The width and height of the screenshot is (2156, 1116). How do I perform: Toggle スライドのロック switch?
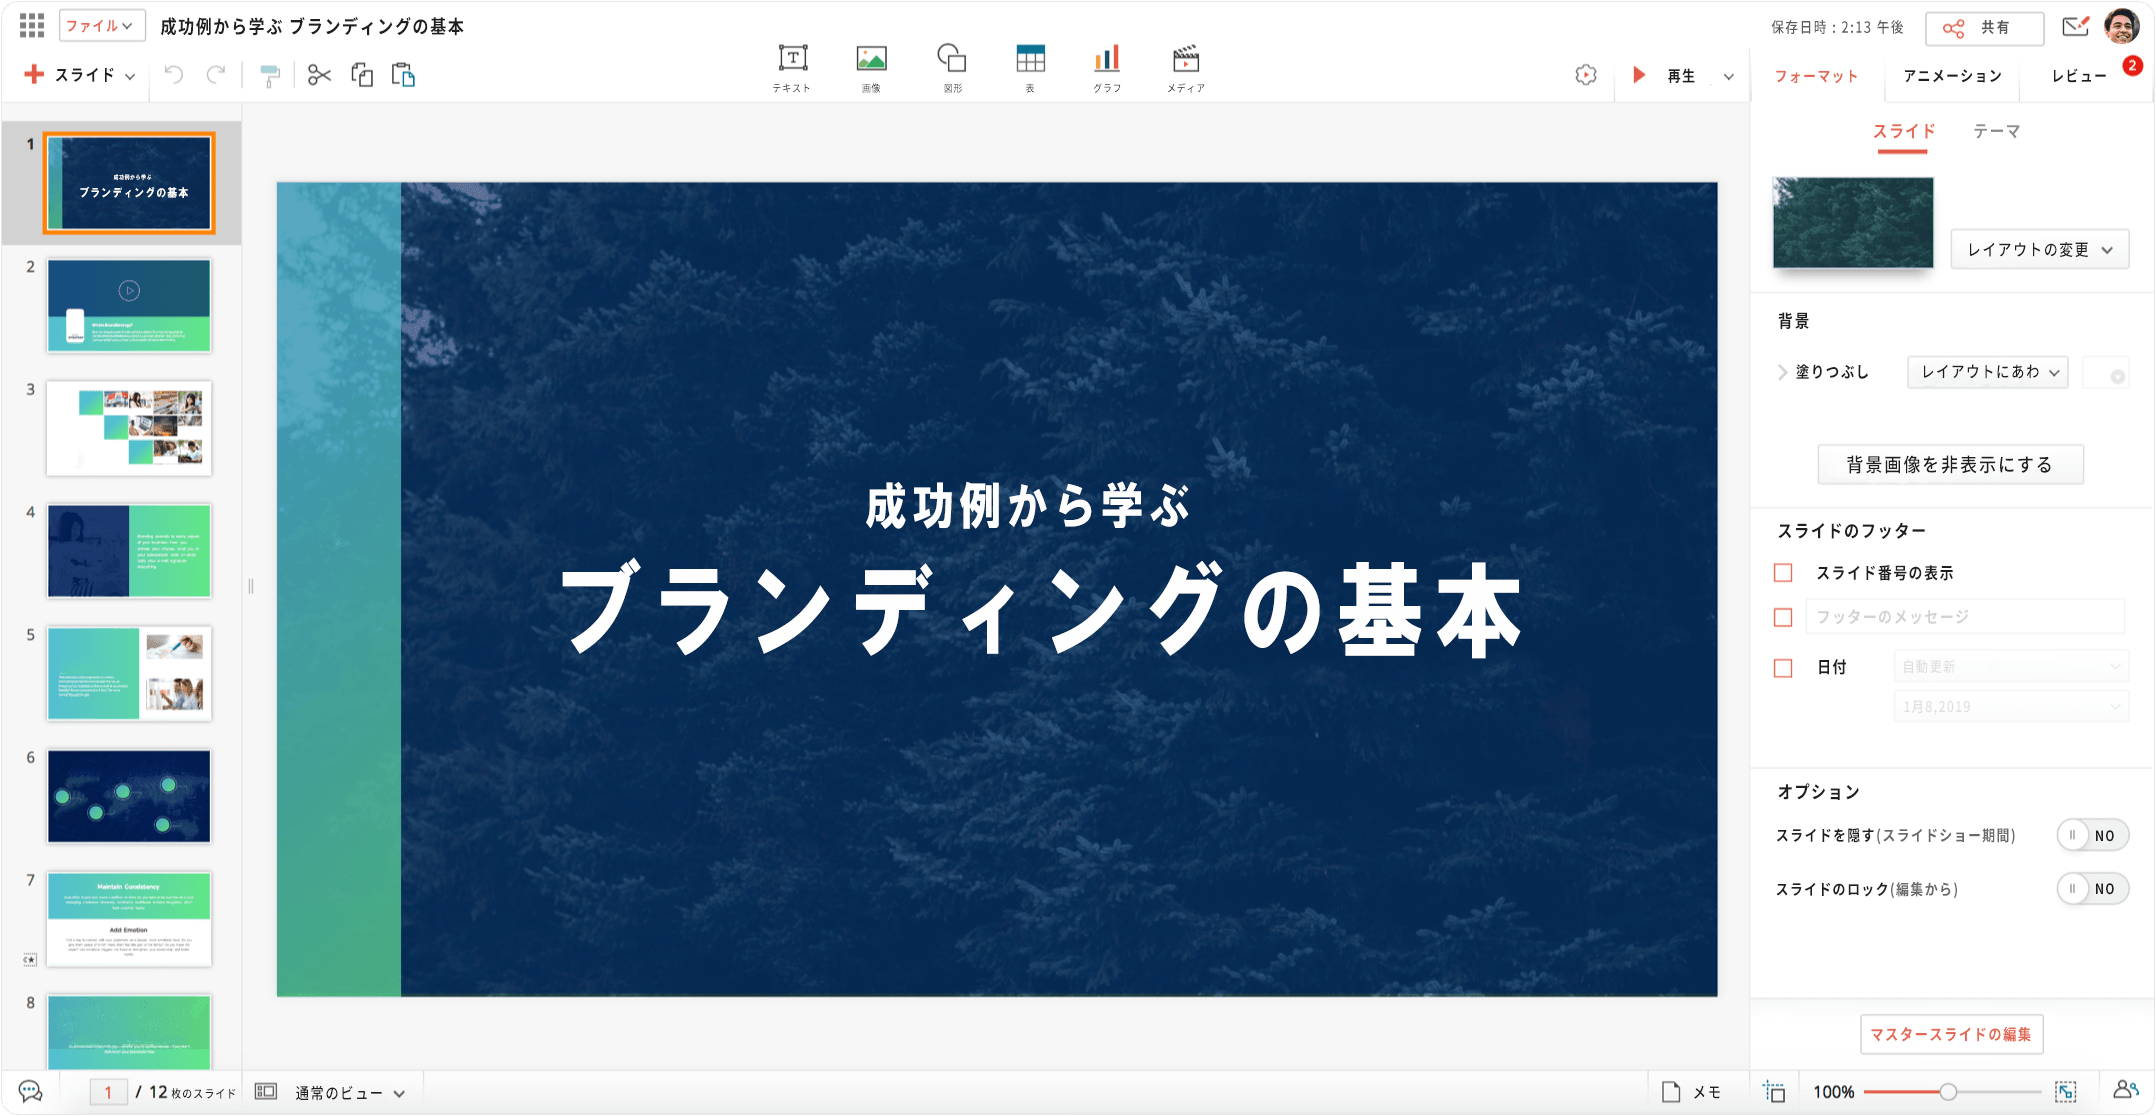pyautogui.click(x=2092, y=888)
